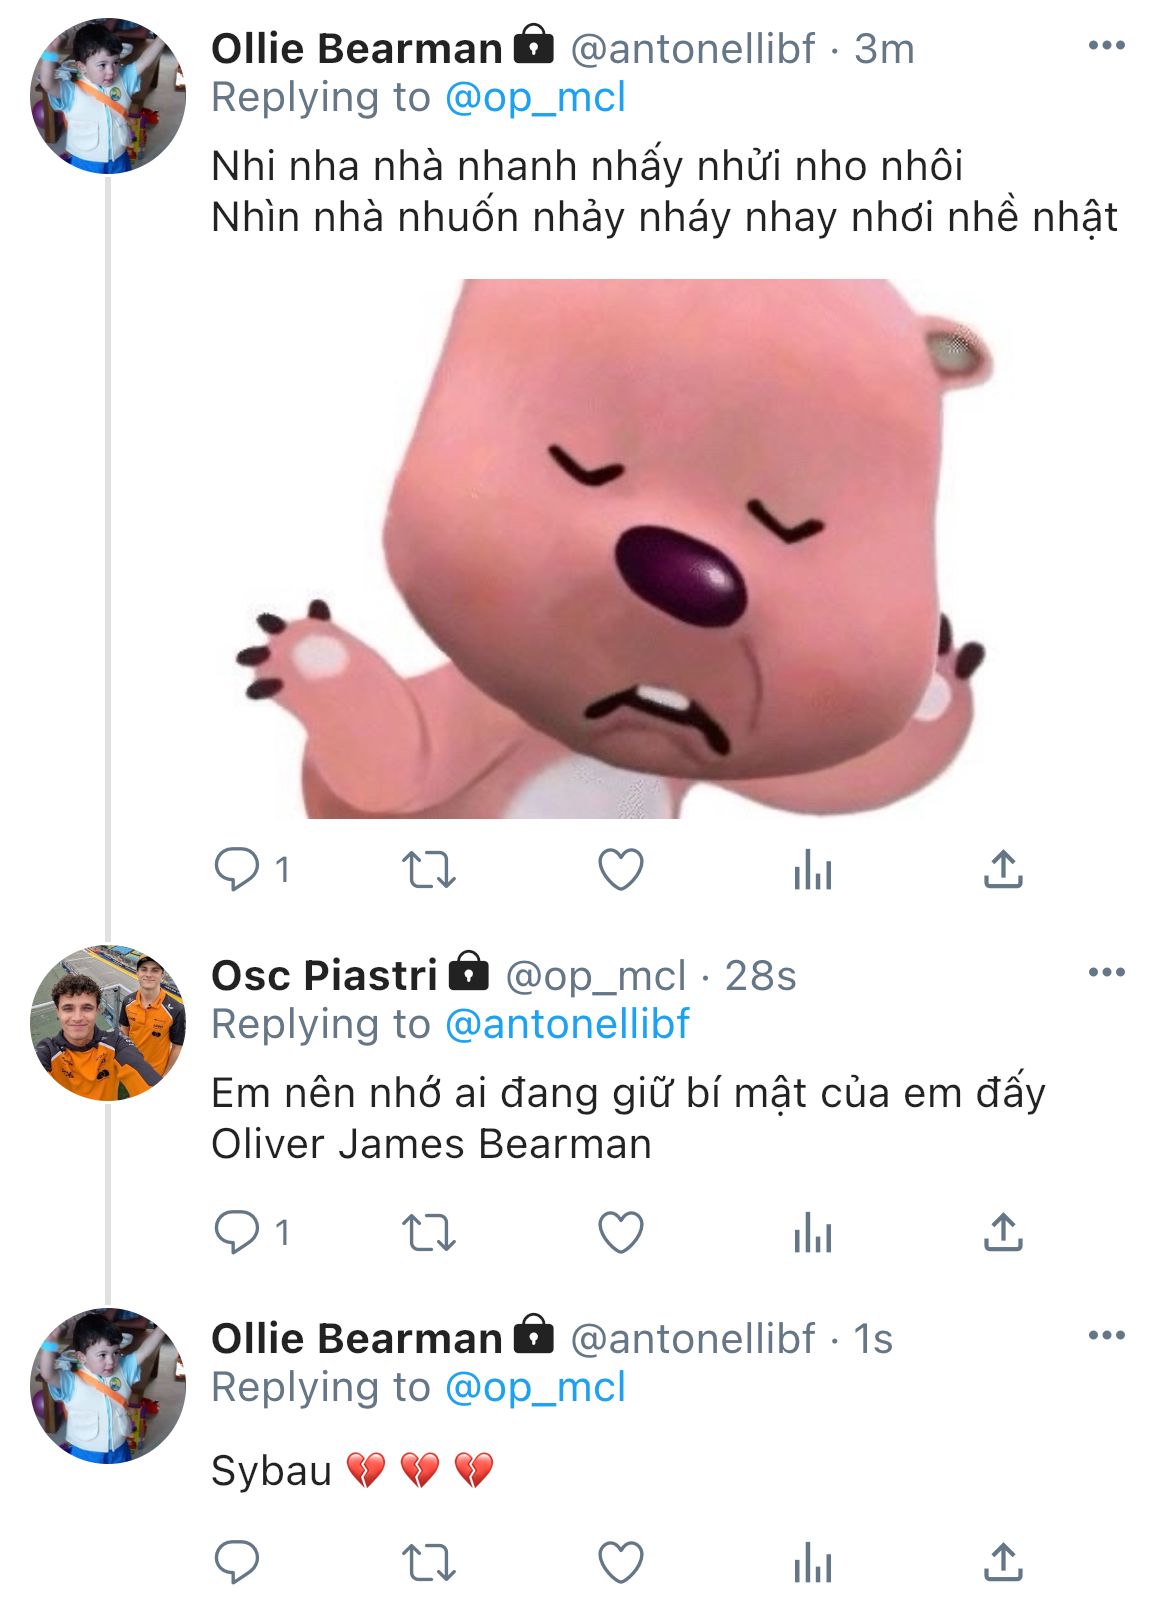
Task: Retweet the pink beaver image tweet
Action: tap(428, 869)
